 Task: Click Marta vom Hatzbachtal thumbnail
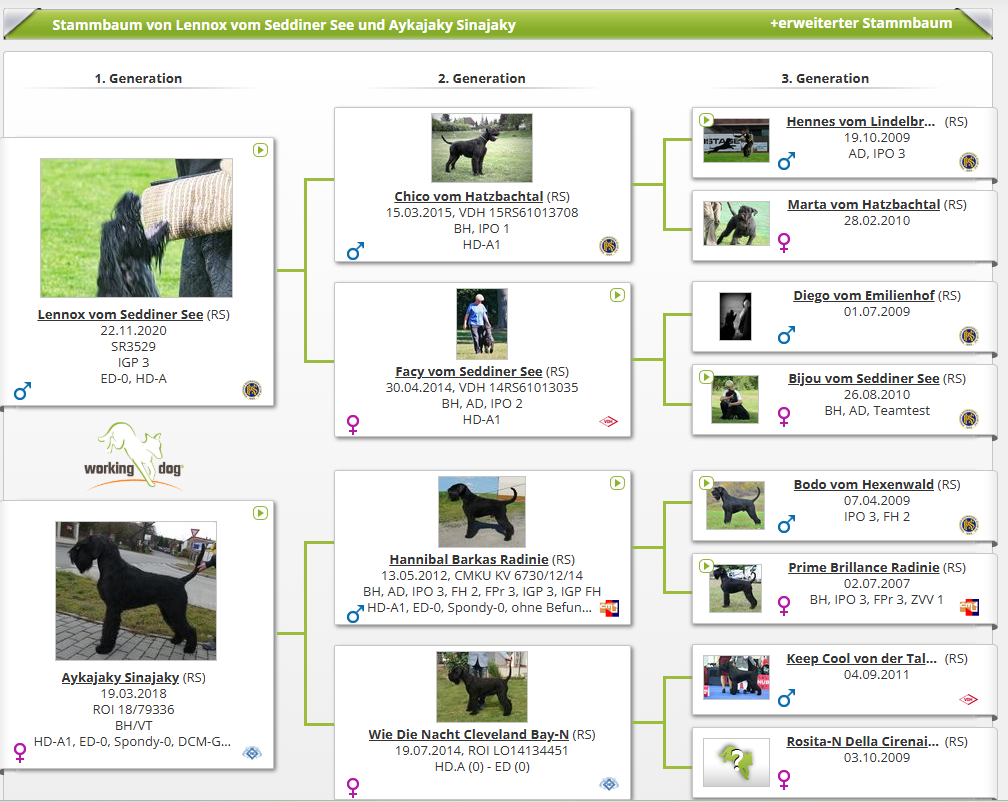pyautogui.click(x=736, y=224)
